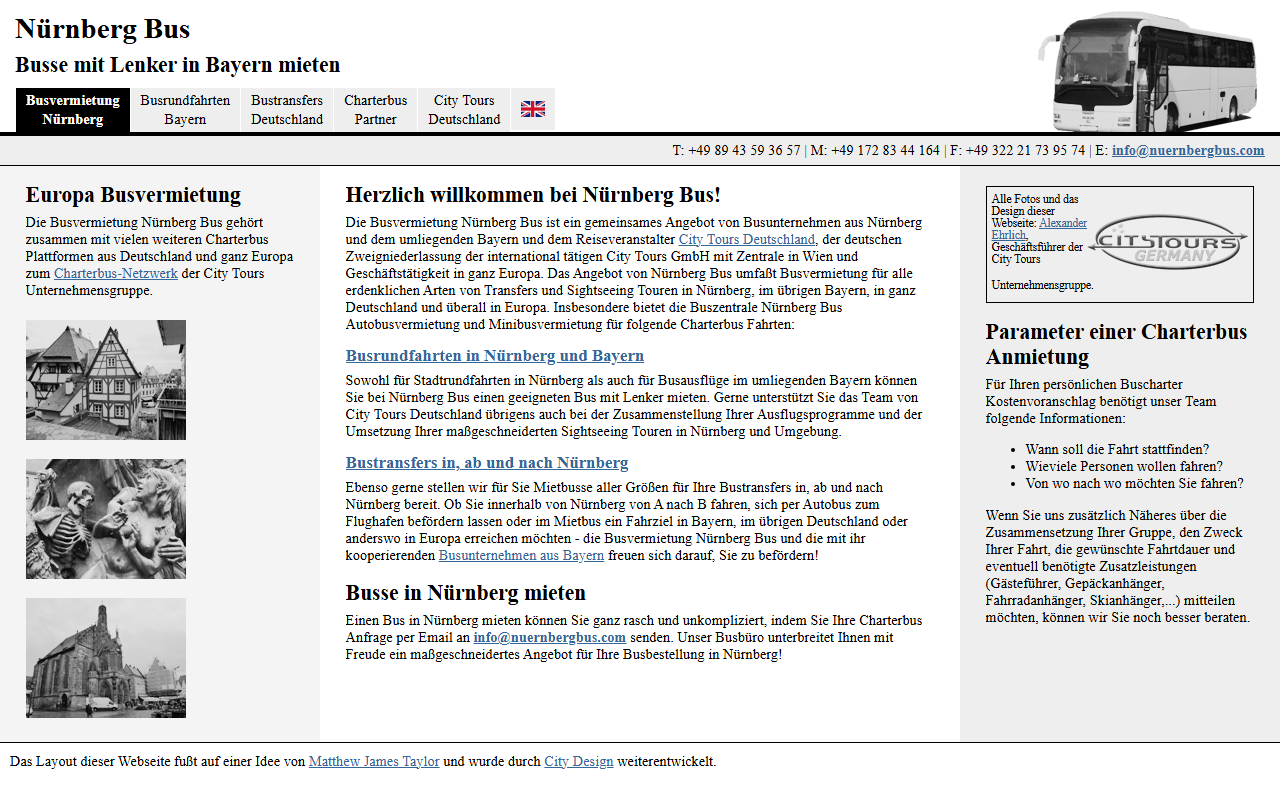The width and height of the screenshot is (1280, 800).
Task: Click the Busse mit Lenker in Bayern mieten subtitle
Action: coord(178,65)
